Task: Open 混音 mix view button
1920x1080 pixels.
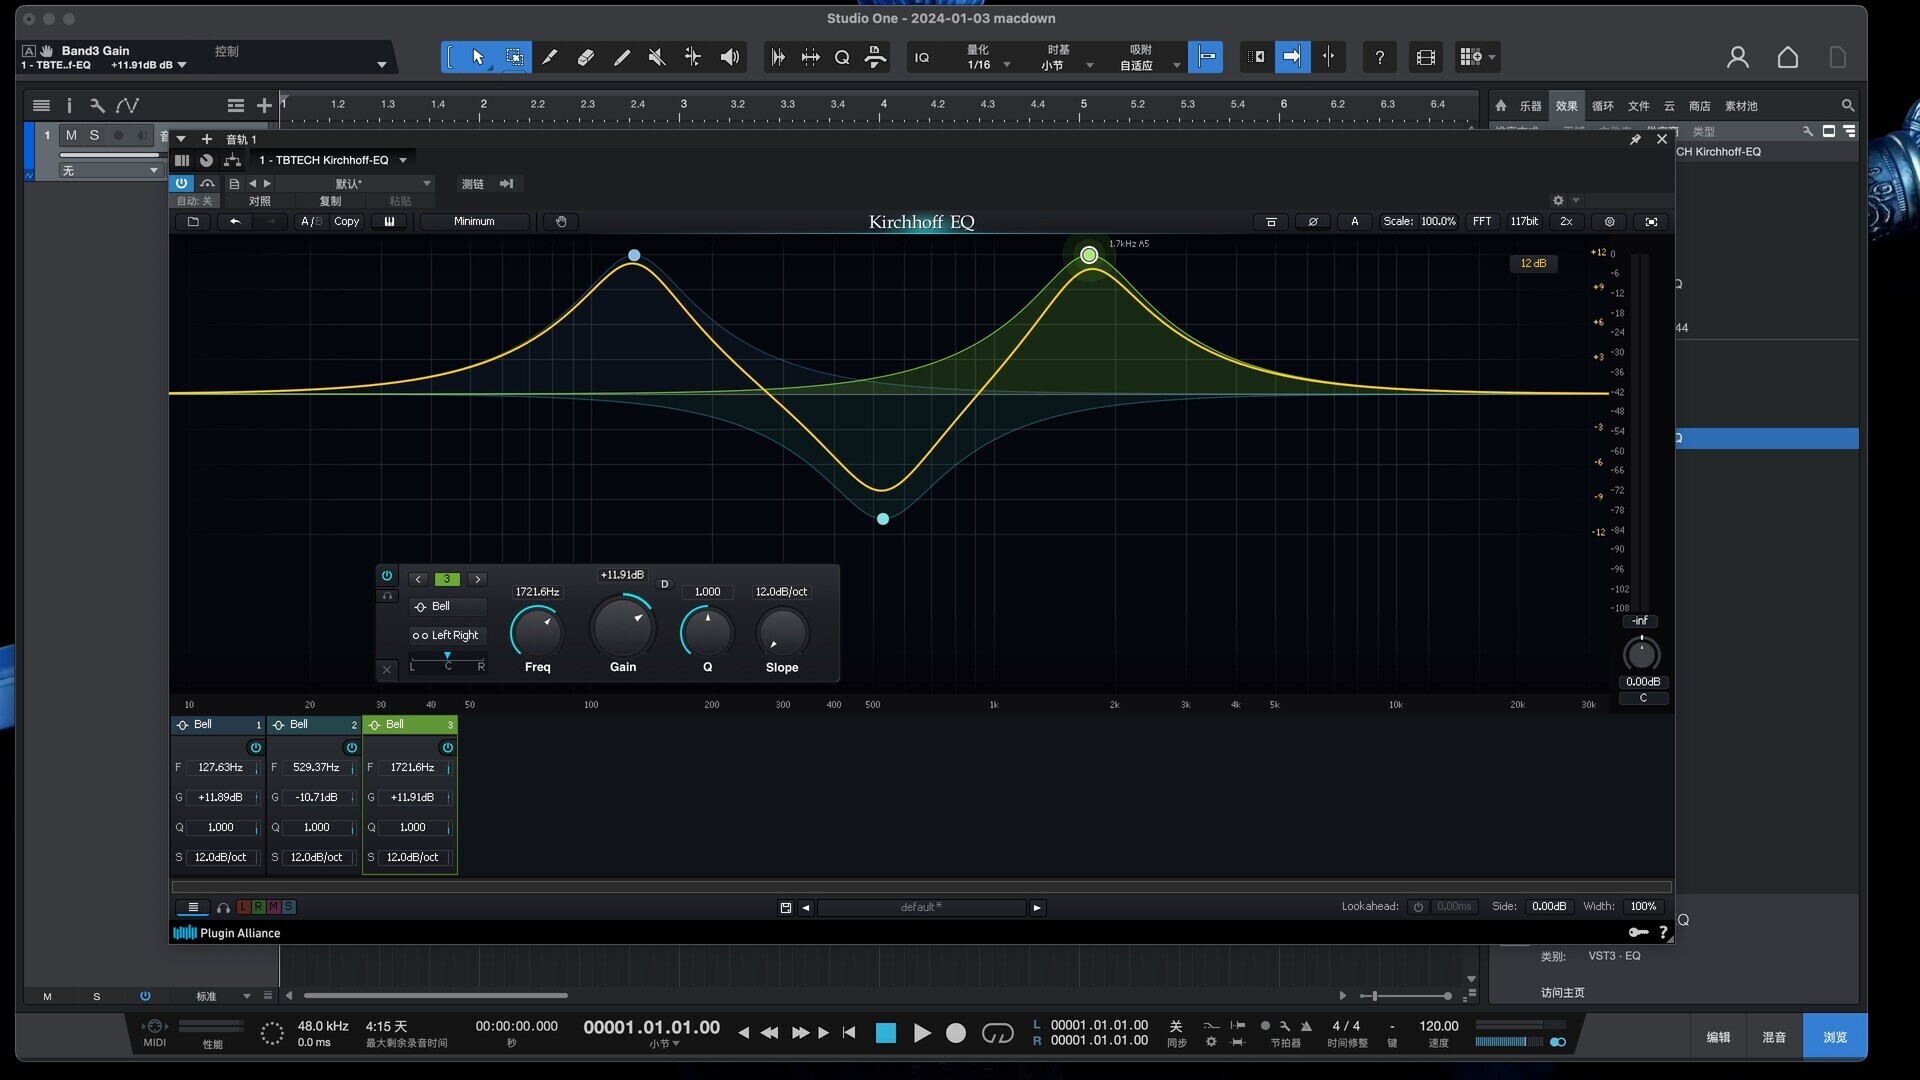Action: pos(1775,1037)
